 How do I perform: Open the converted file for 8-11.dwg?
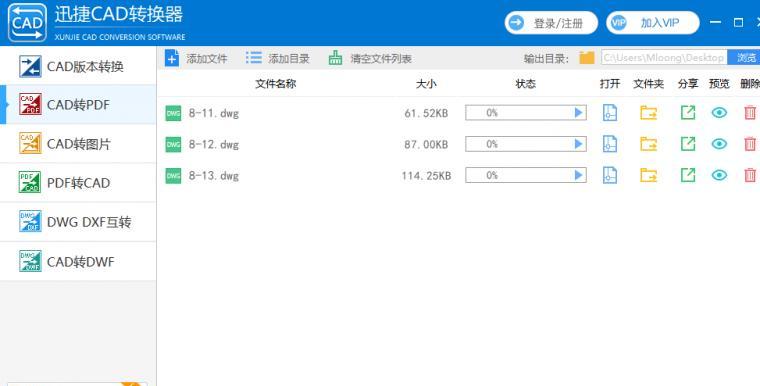(x=610, y=113)
